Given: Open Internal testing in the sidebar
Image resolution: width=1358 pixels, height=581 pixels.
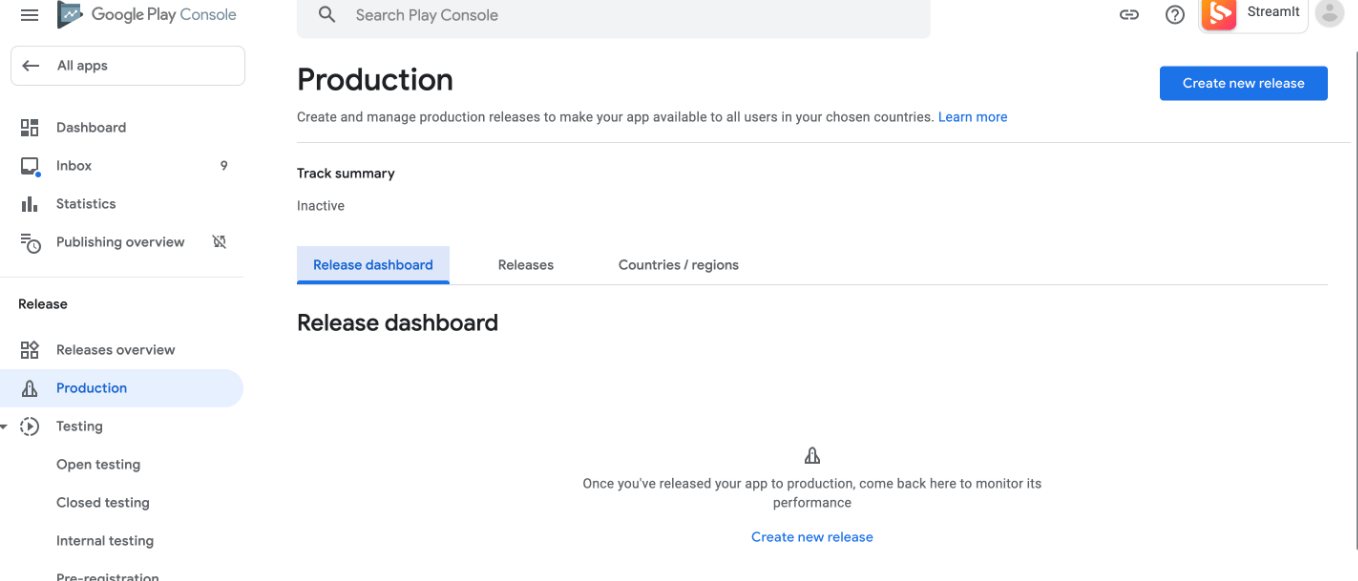Looking at the screenshot, I should pos(105,541).
